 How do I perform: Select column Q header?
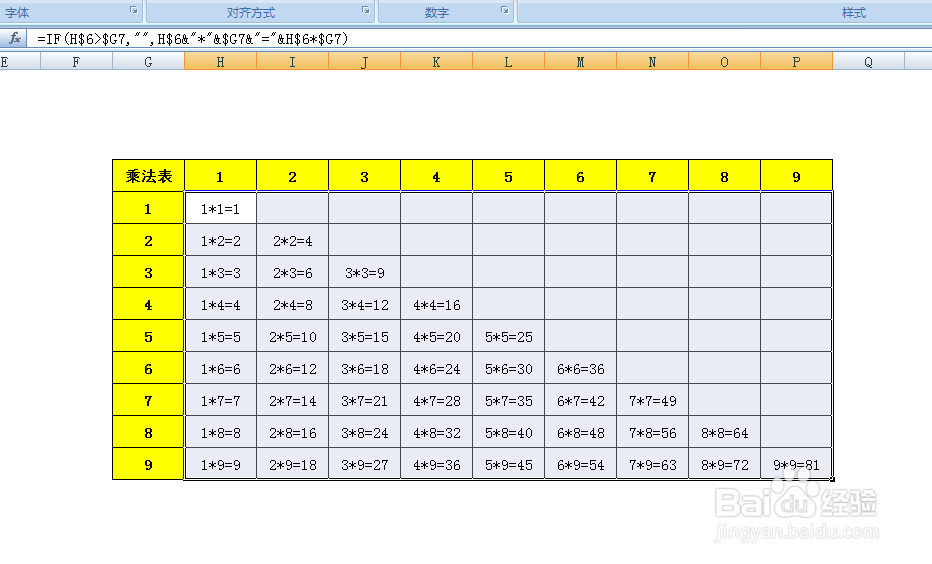pos(868,62)
